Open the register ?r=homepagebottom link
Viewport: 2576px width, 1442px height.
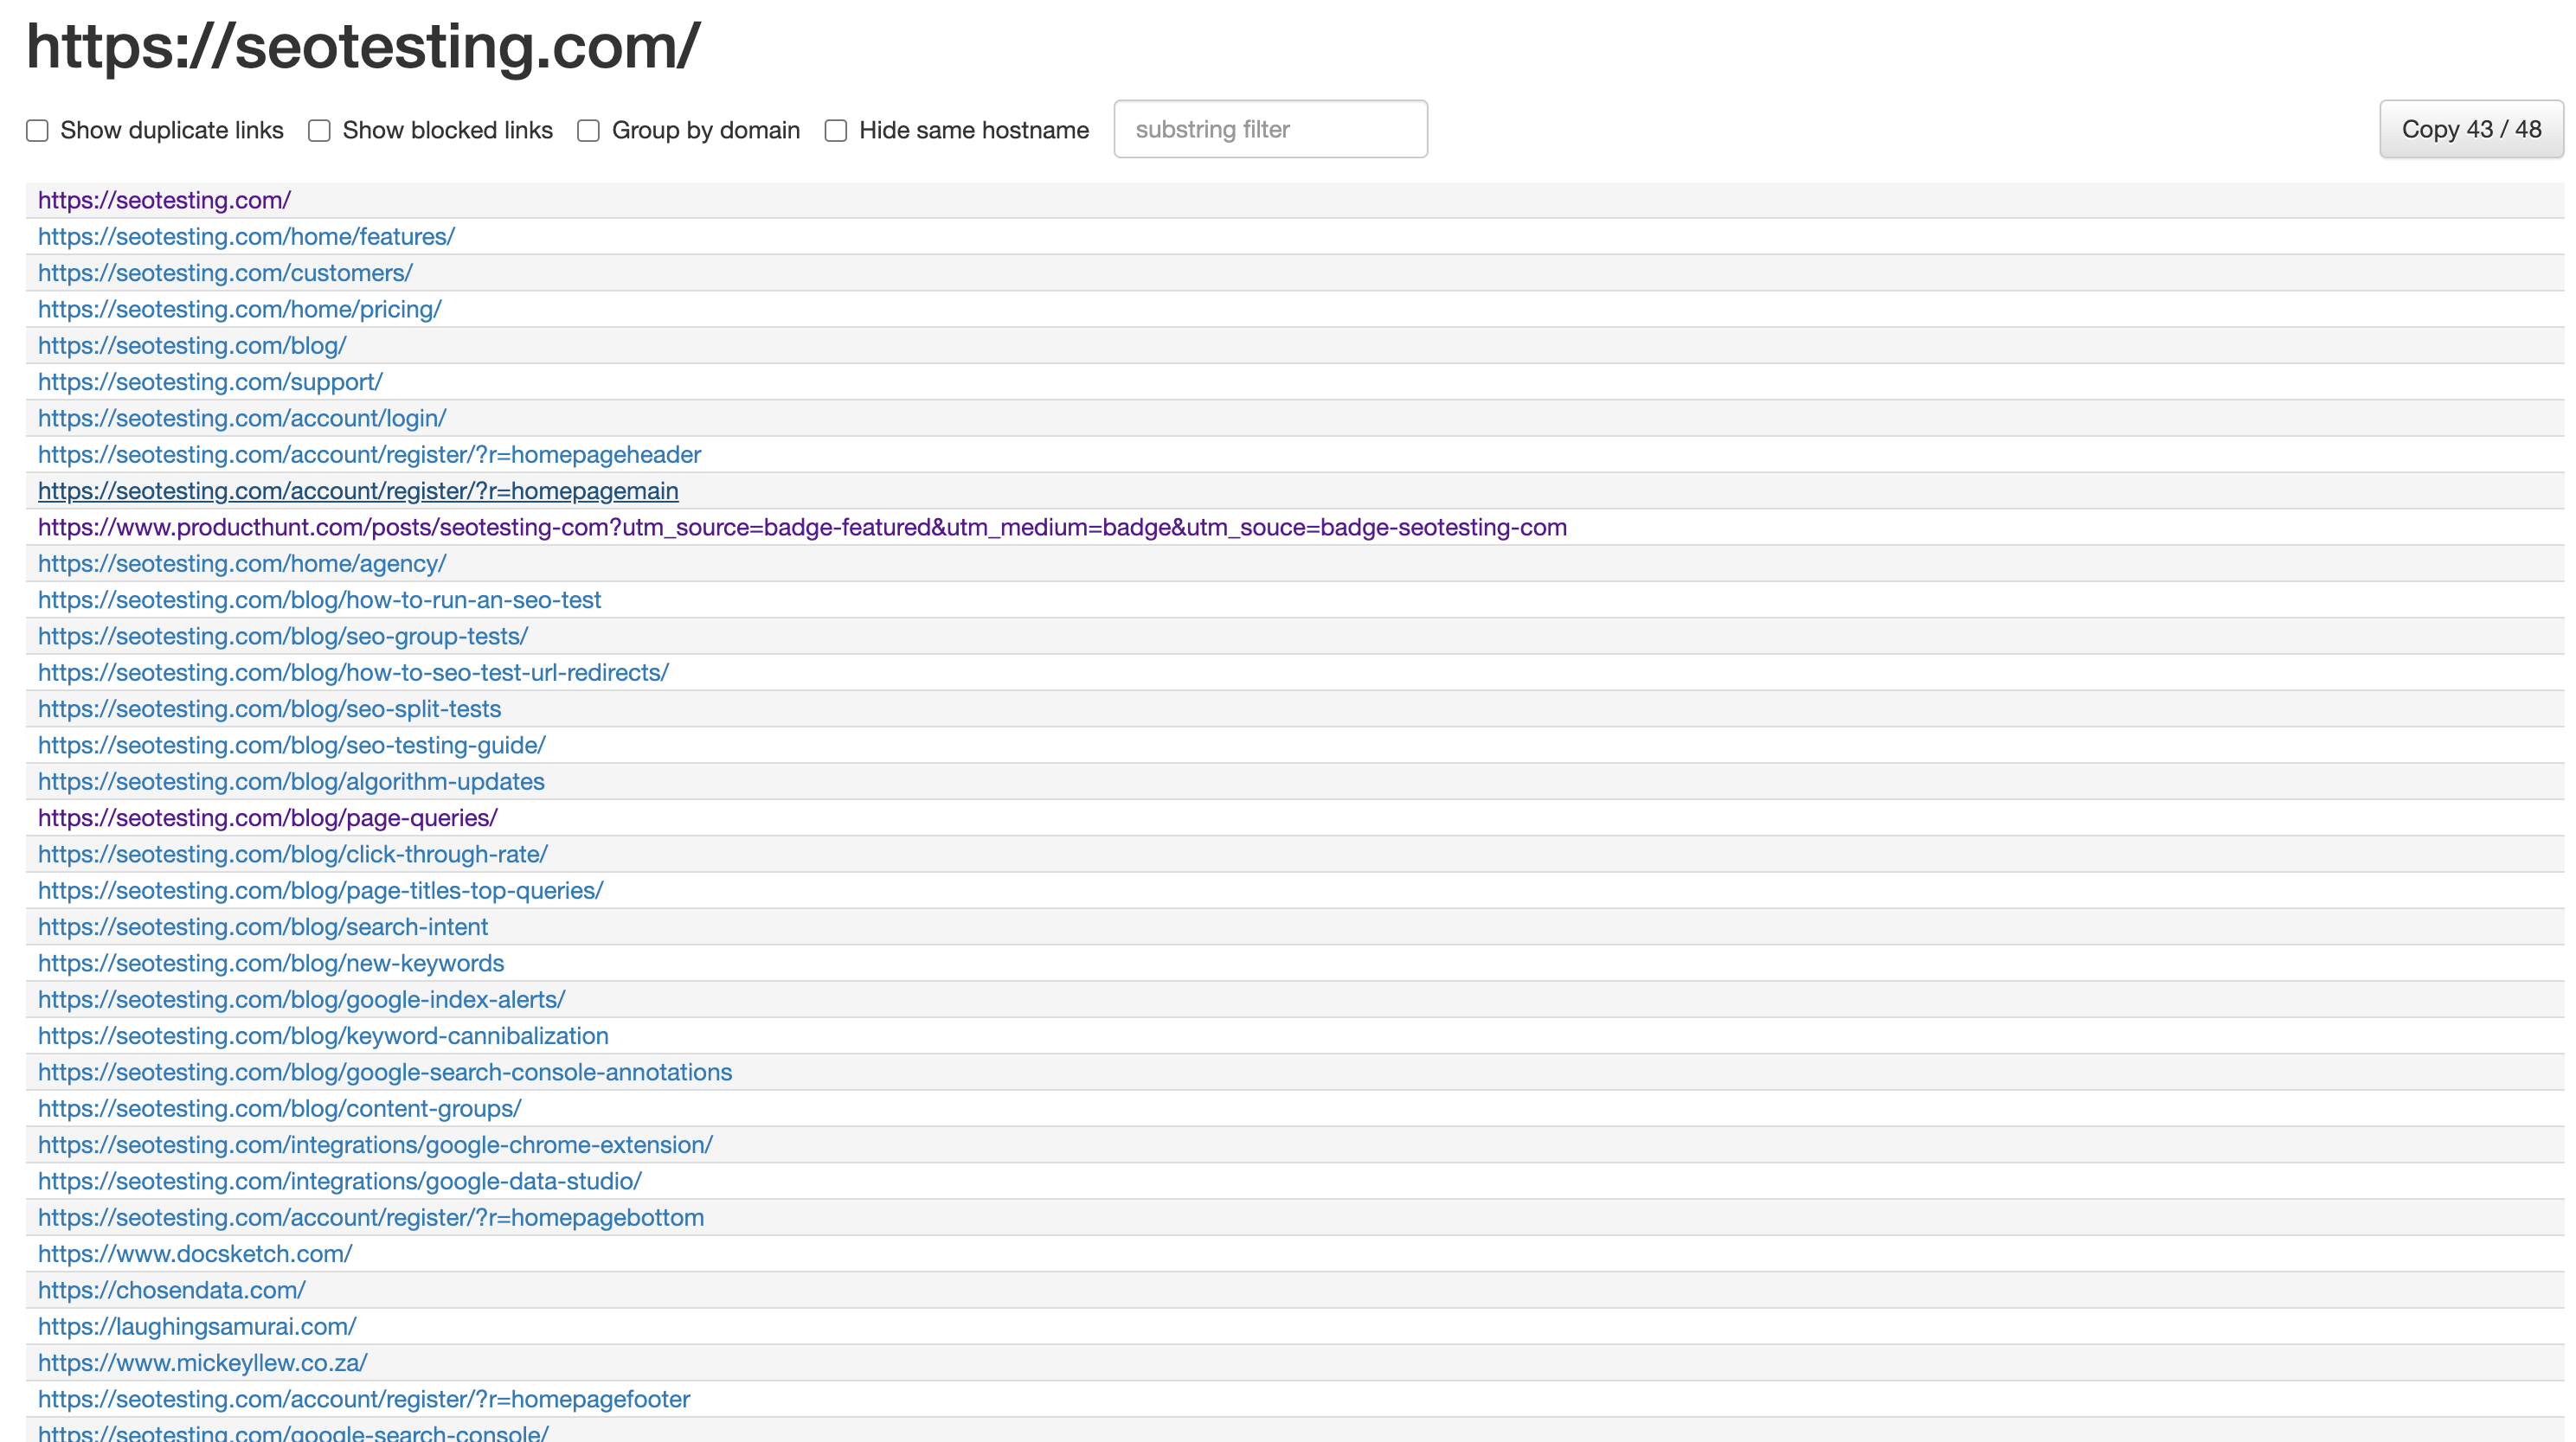pyautogui.click(x=371, y=1217)
